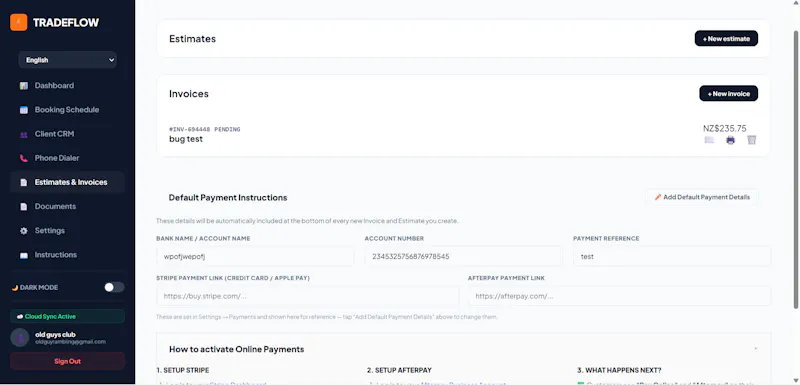The width and height of the screenshot is (800, 385).
Task: Click the 2. SETUP AFTERPAY heading
Action: [399, 370]
